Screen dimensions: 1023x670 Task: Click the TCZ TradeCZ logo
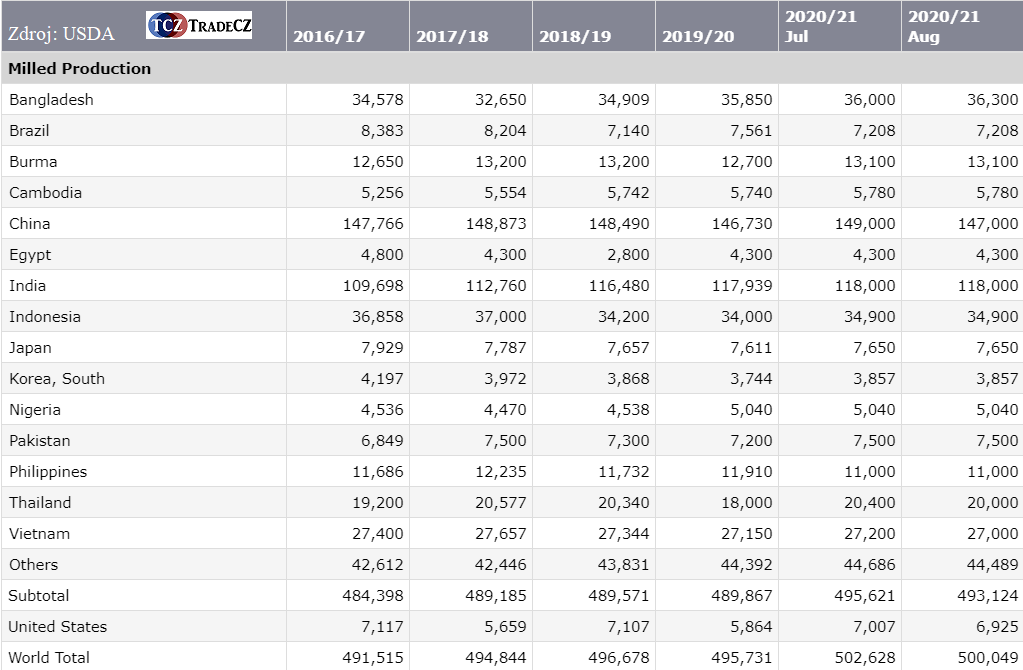[x=199, y=26]
